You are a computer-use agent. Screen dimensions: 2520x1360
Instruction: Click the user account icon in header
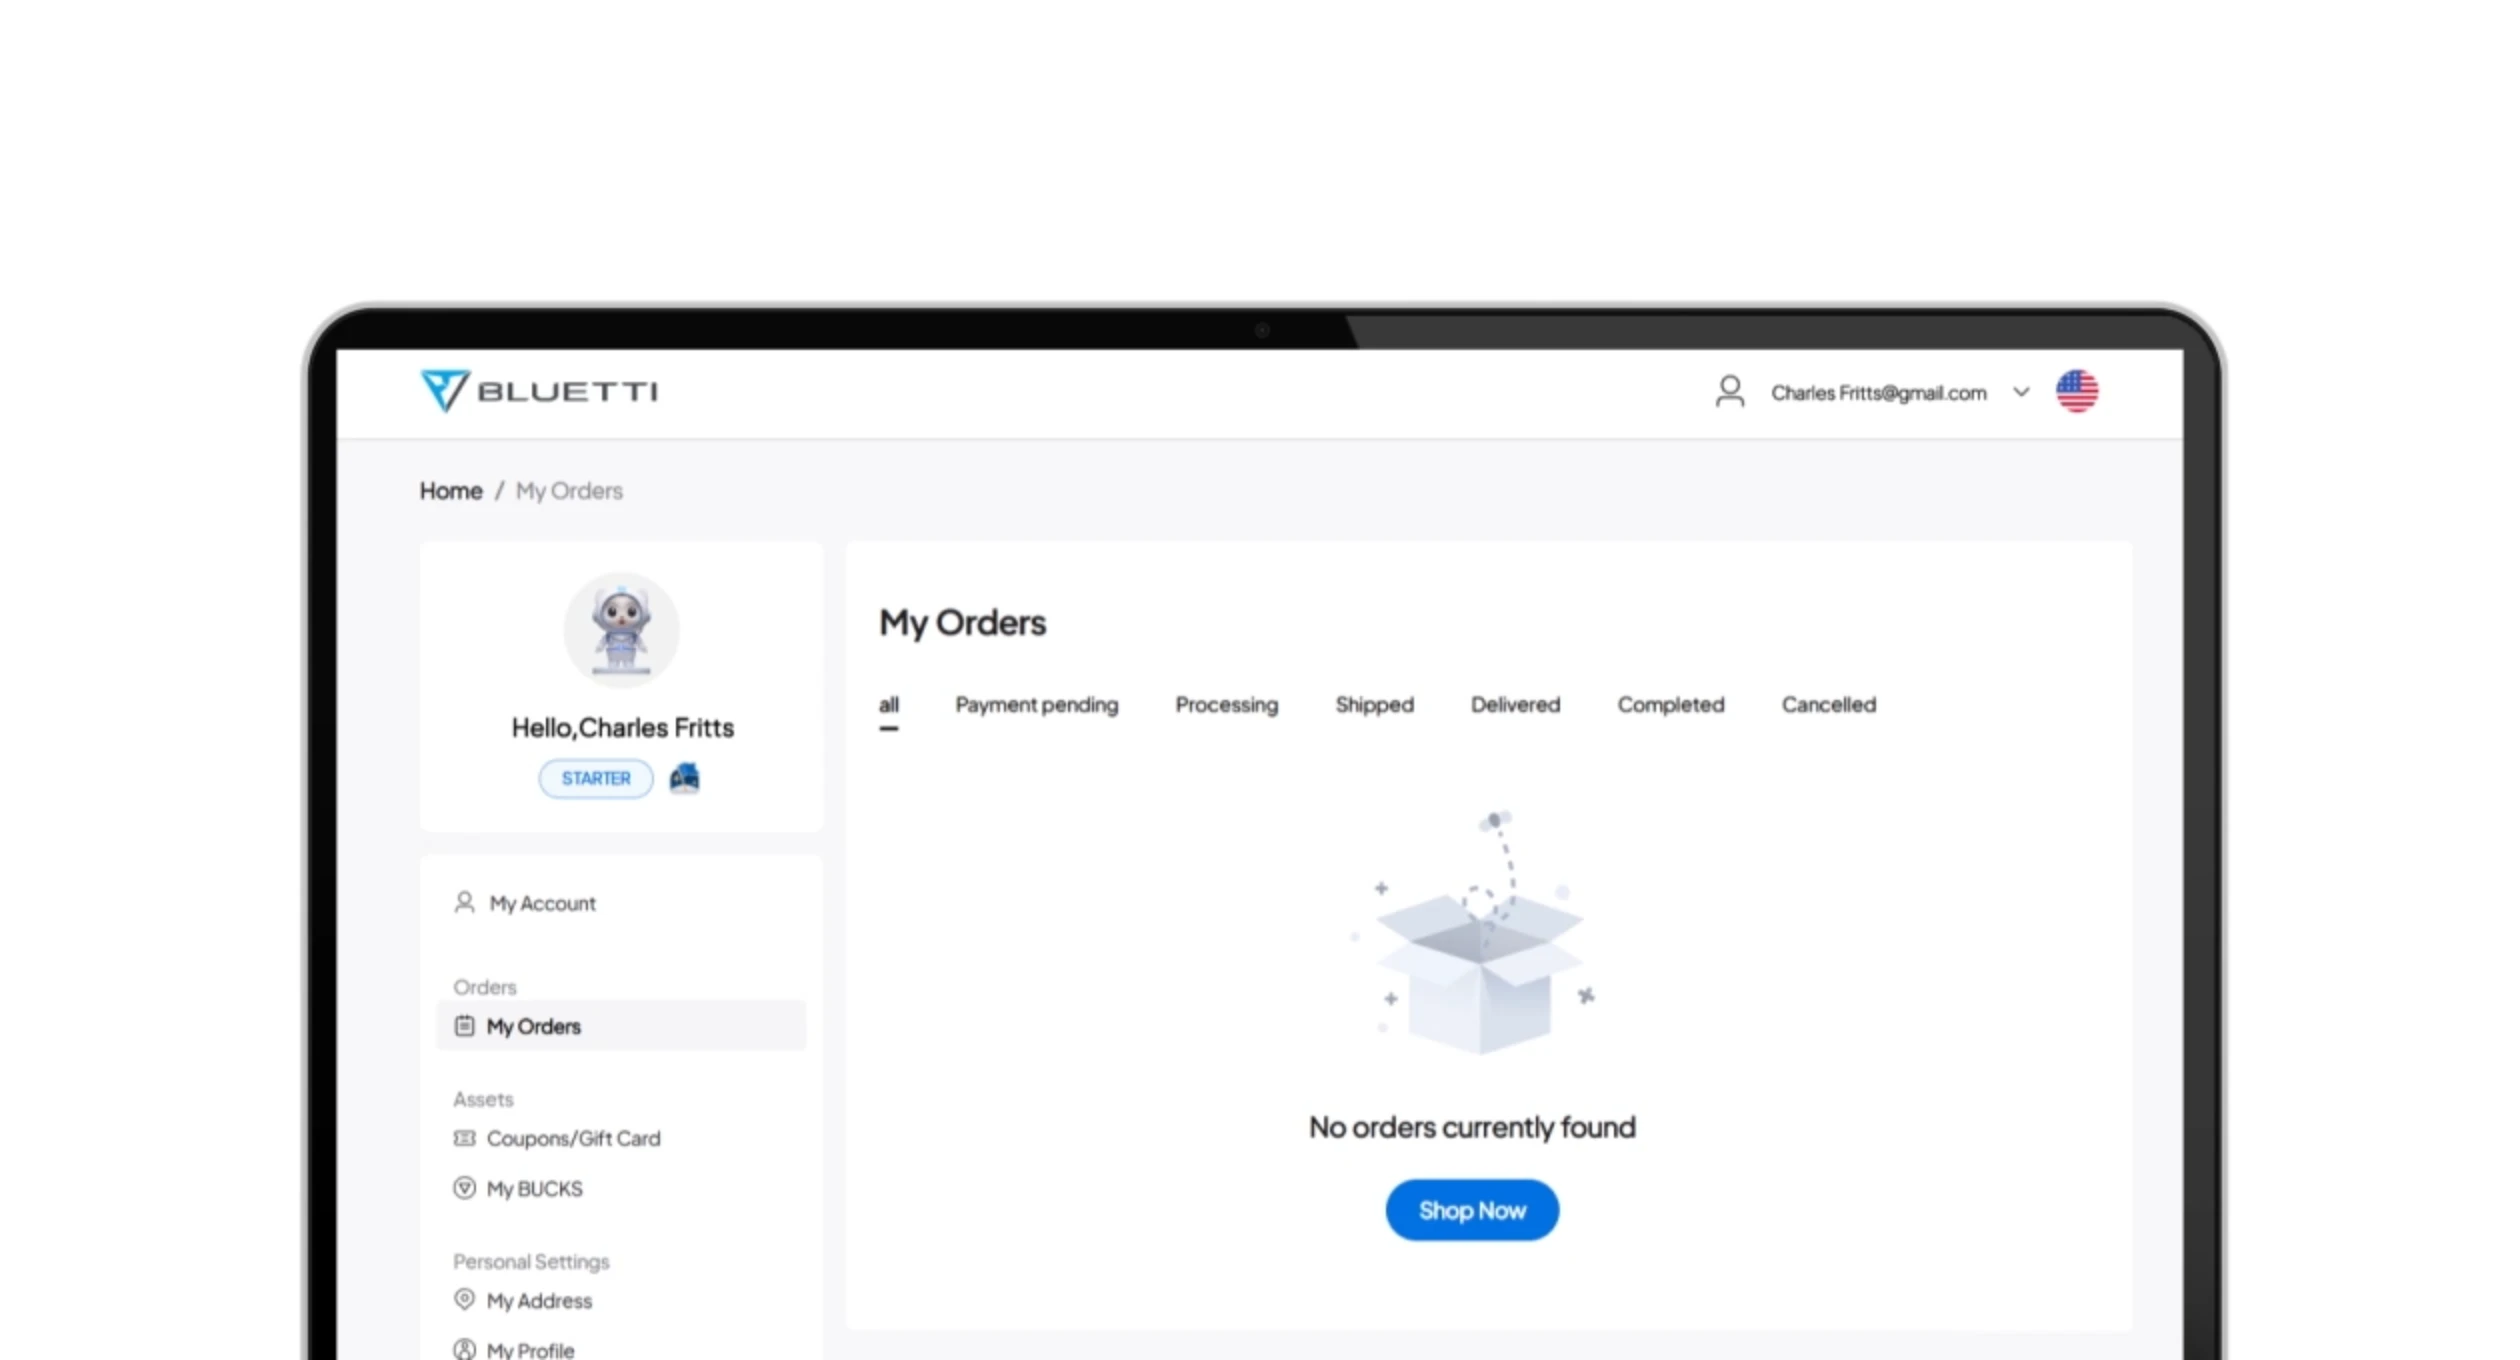(1729, 391)
